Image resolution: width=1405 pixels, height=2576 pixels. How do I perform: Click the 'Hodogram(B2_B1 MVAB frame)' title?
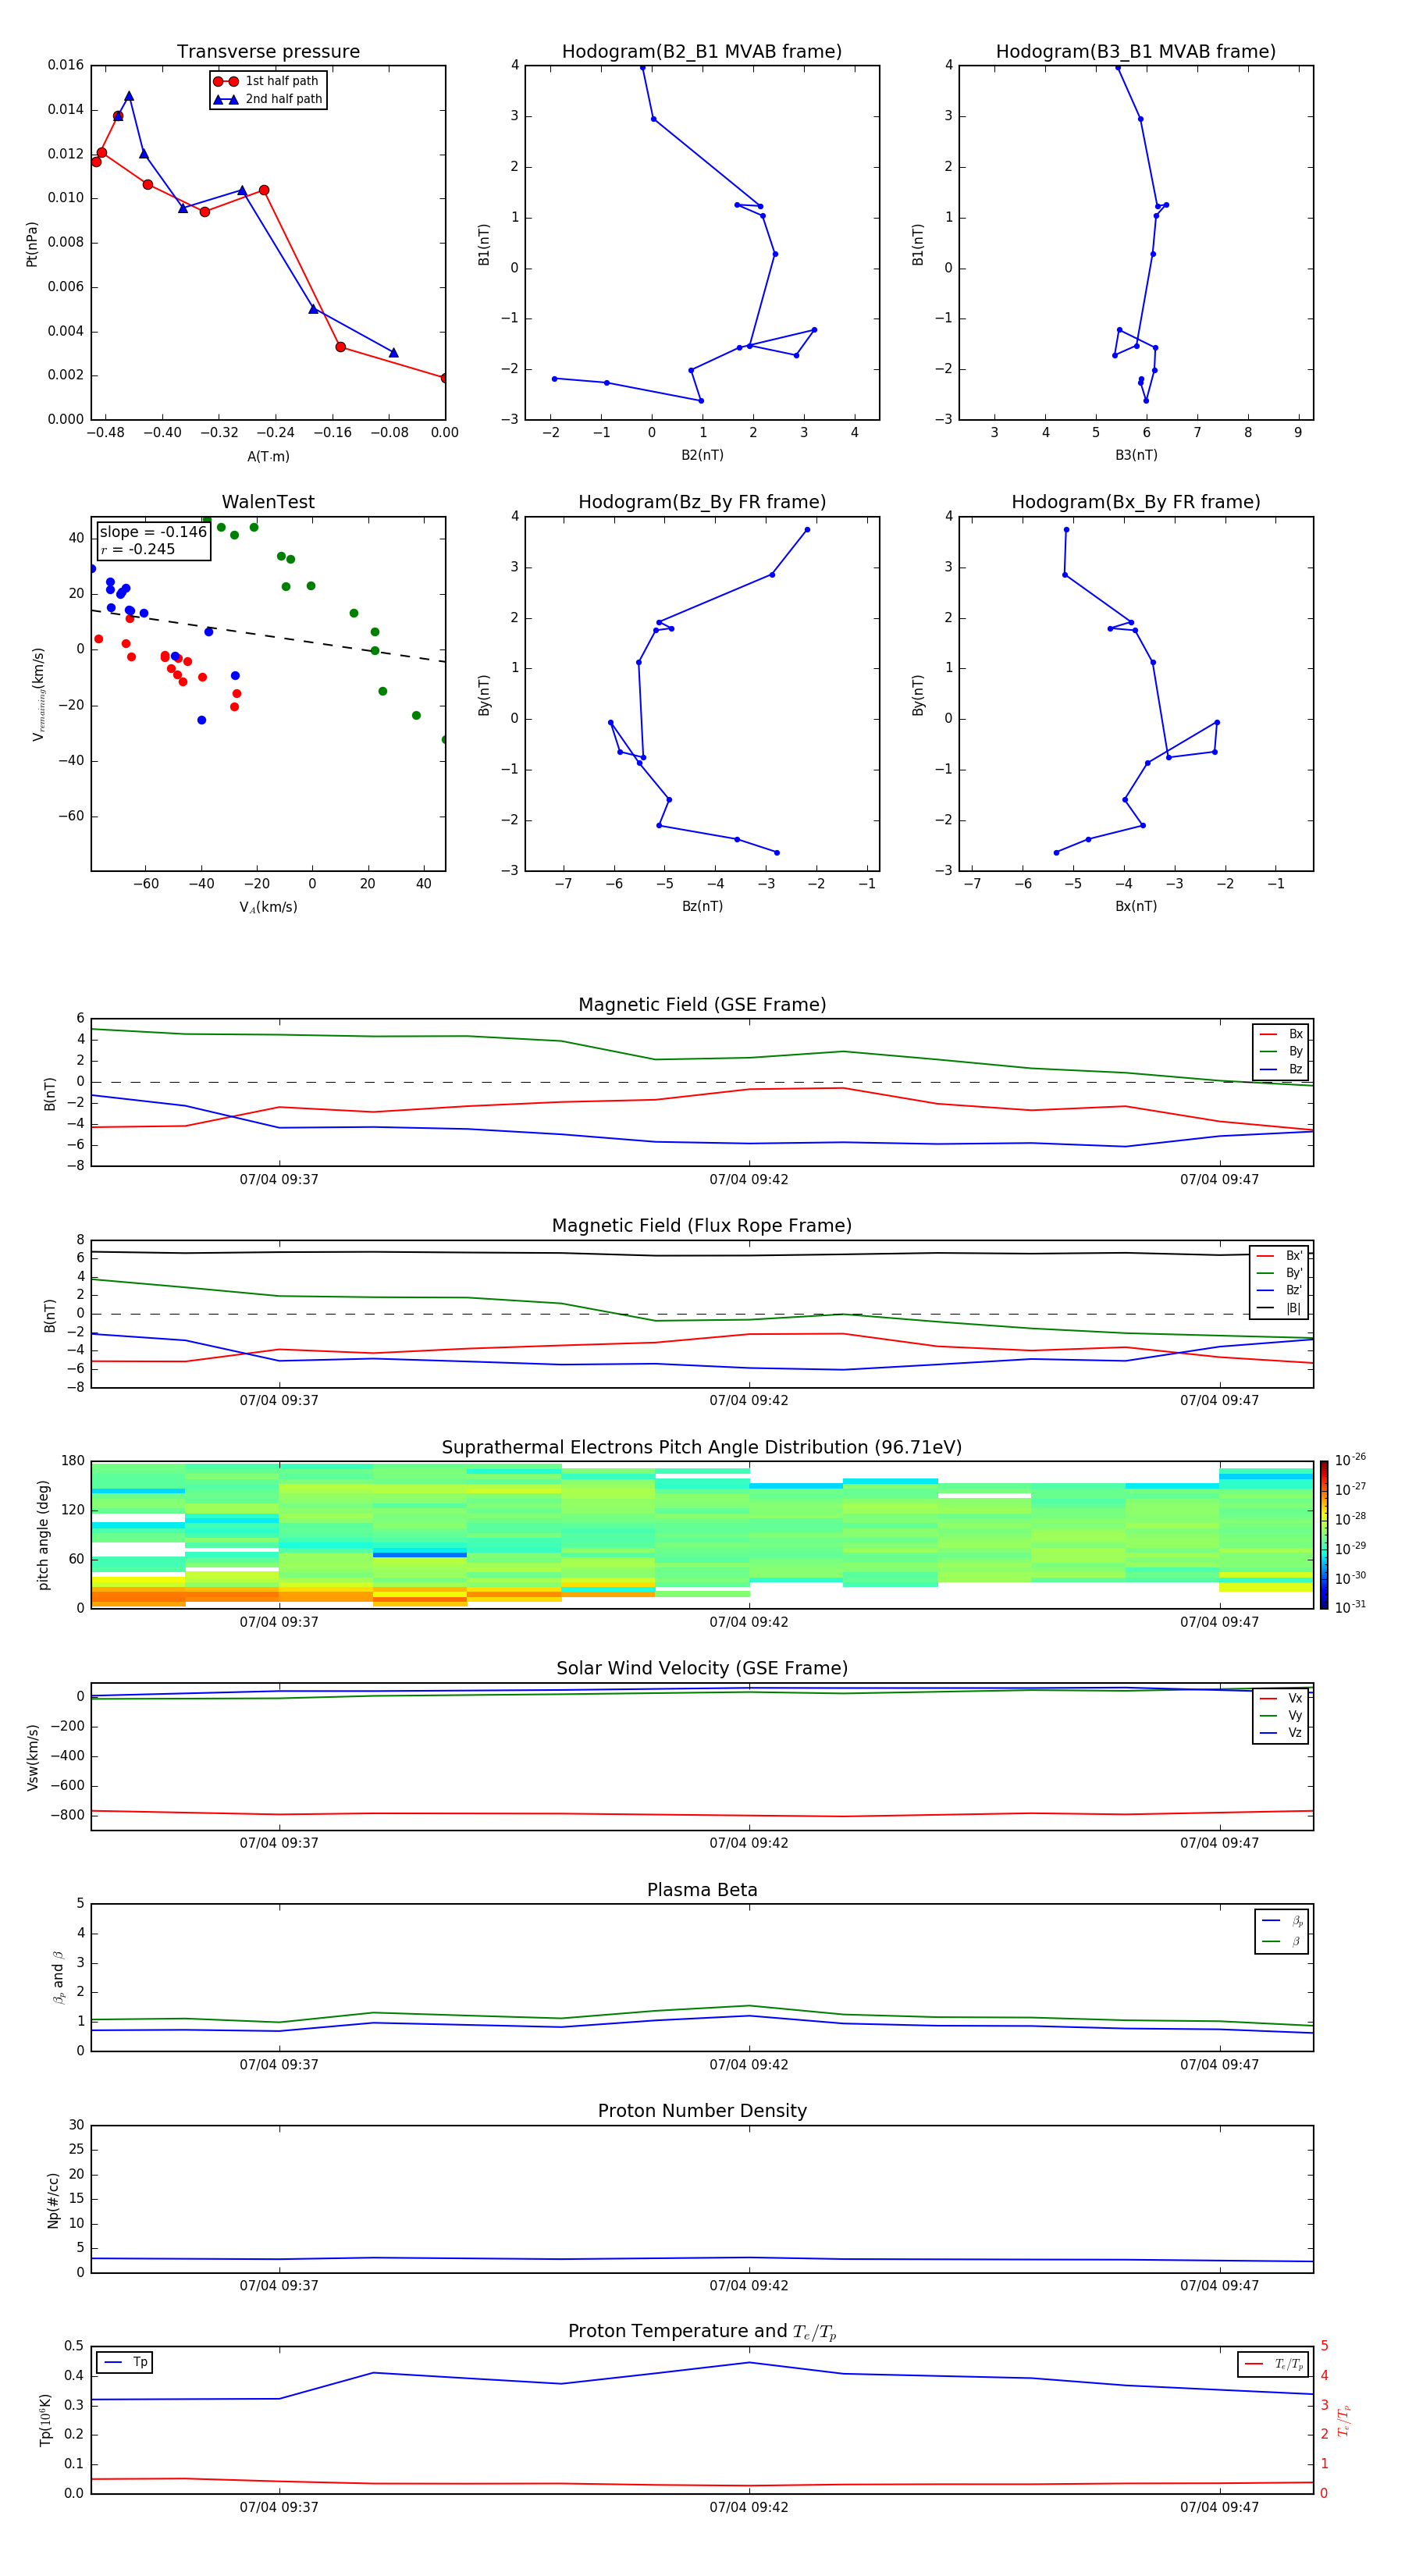point(702,52)
